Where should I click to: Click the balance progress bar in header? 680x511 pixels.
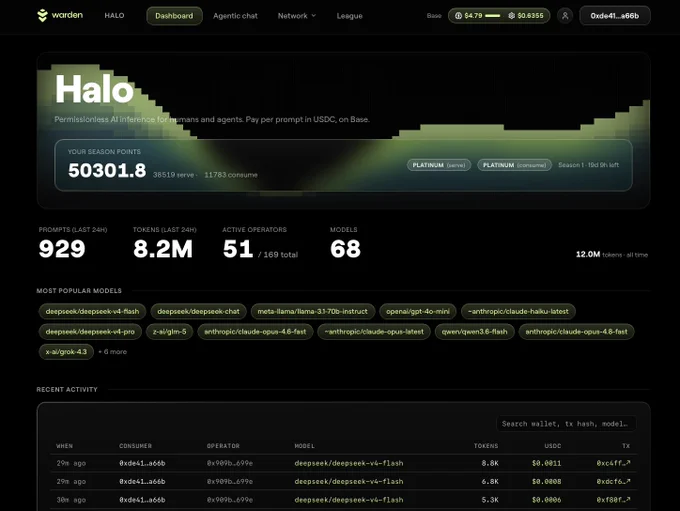pos(493,16)
